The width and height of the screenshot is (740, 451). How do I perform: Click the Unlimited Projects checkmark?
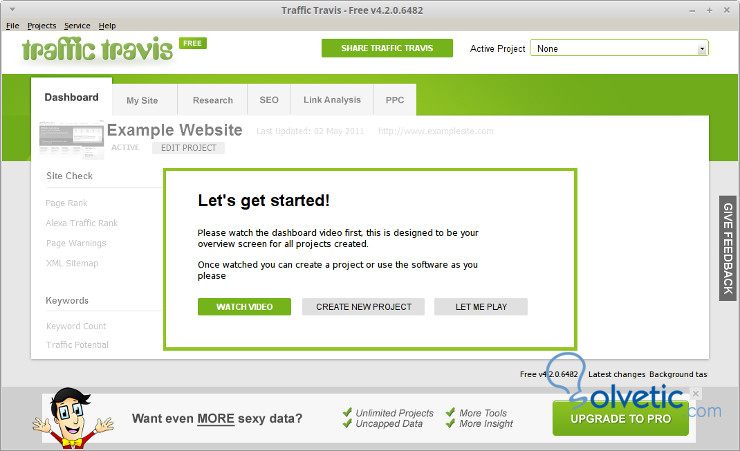pyautogui.click(x=347, y=412)
